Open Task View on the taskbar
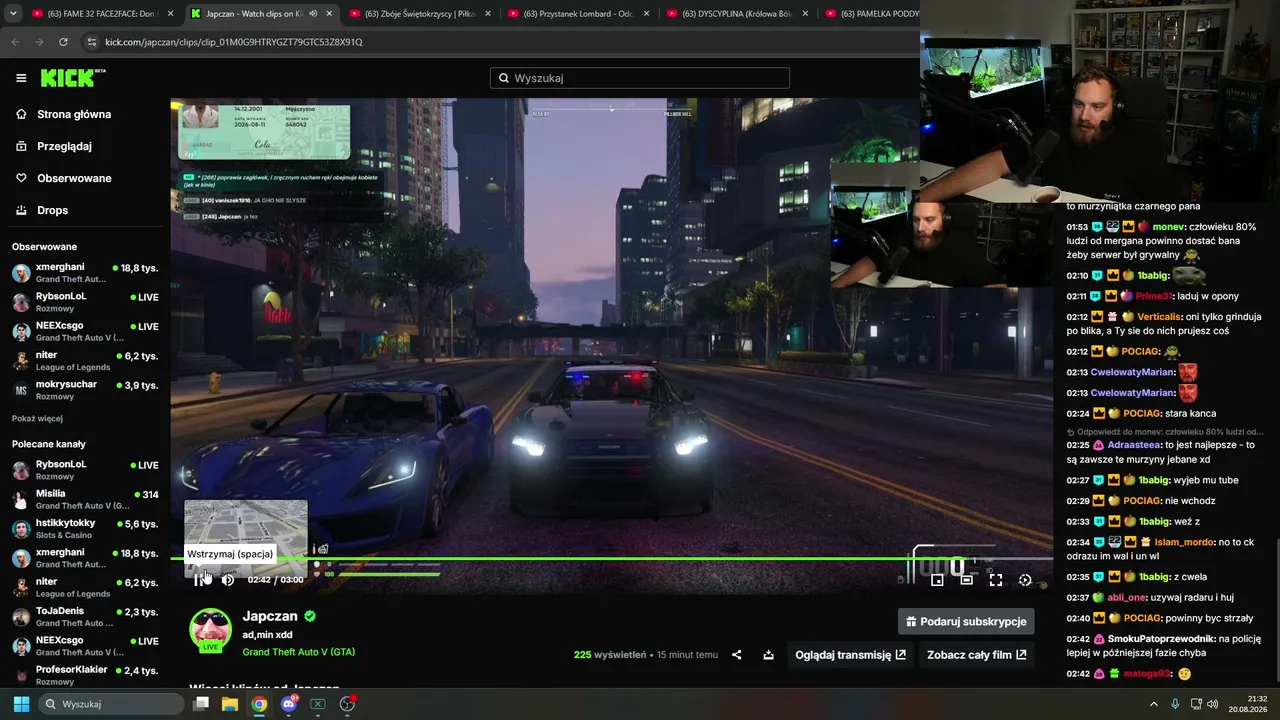 (201, 704)
